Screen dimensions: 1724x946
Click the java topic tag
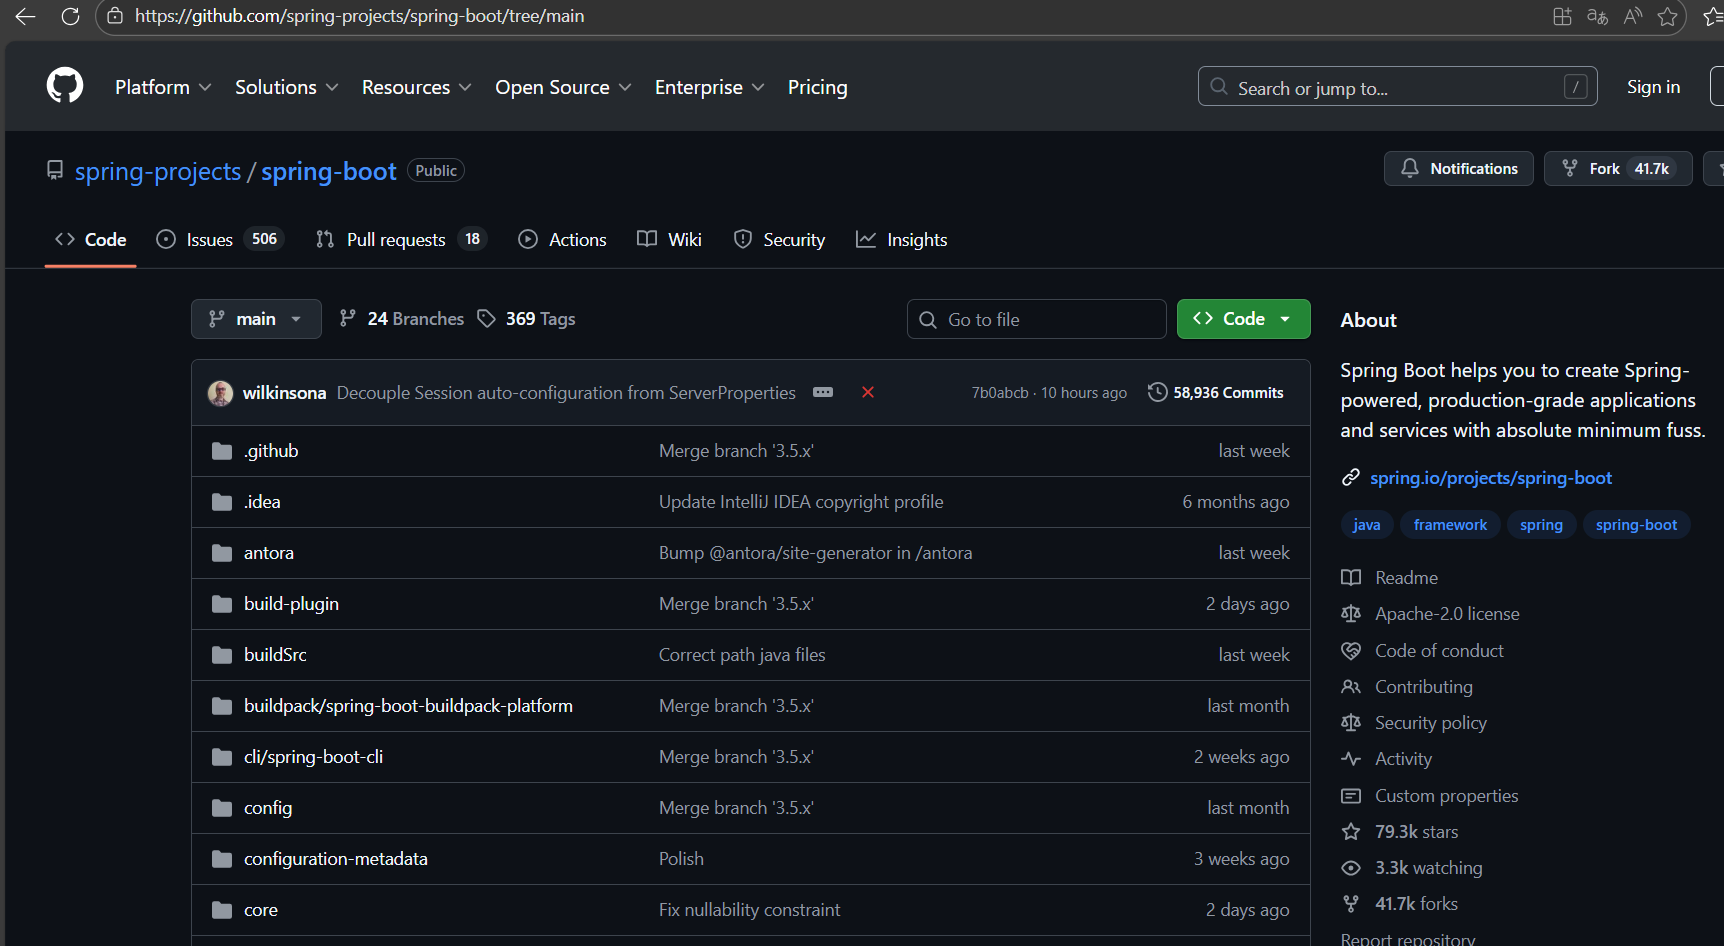[x=1366, y=525]
